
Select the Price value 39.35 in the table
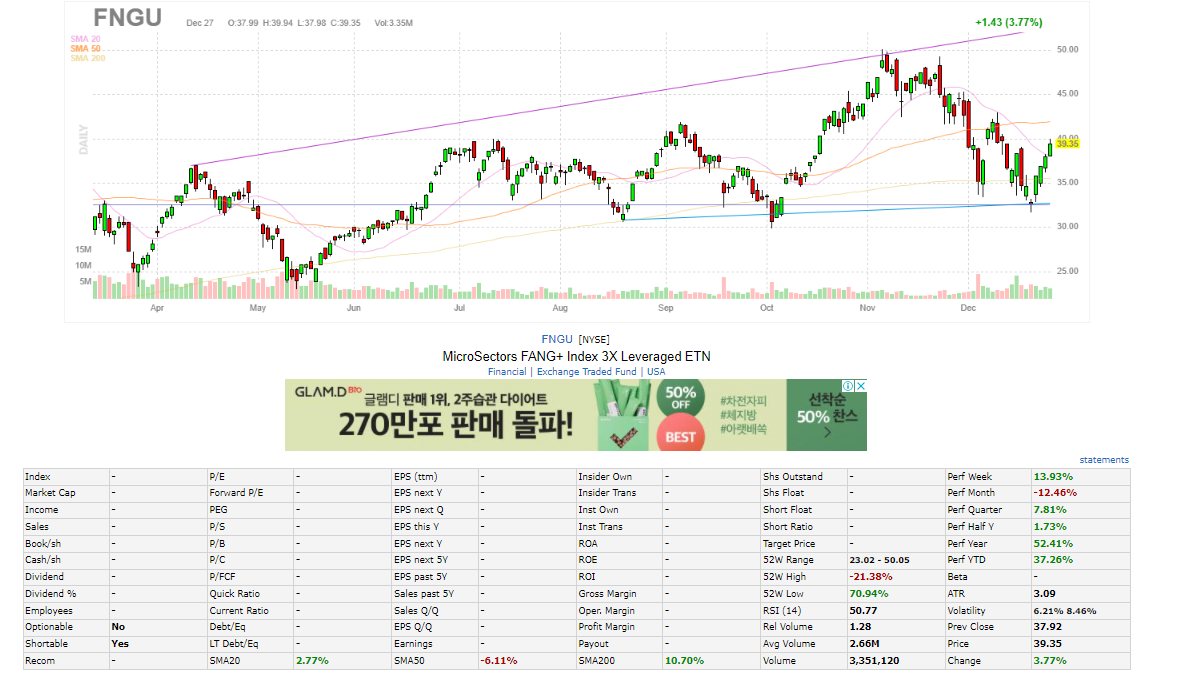coord(1047,644)
